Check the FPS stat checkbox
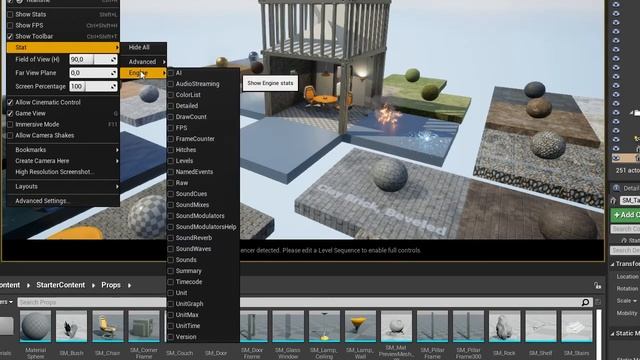640x360 pixels. click(x=171, y=128)
